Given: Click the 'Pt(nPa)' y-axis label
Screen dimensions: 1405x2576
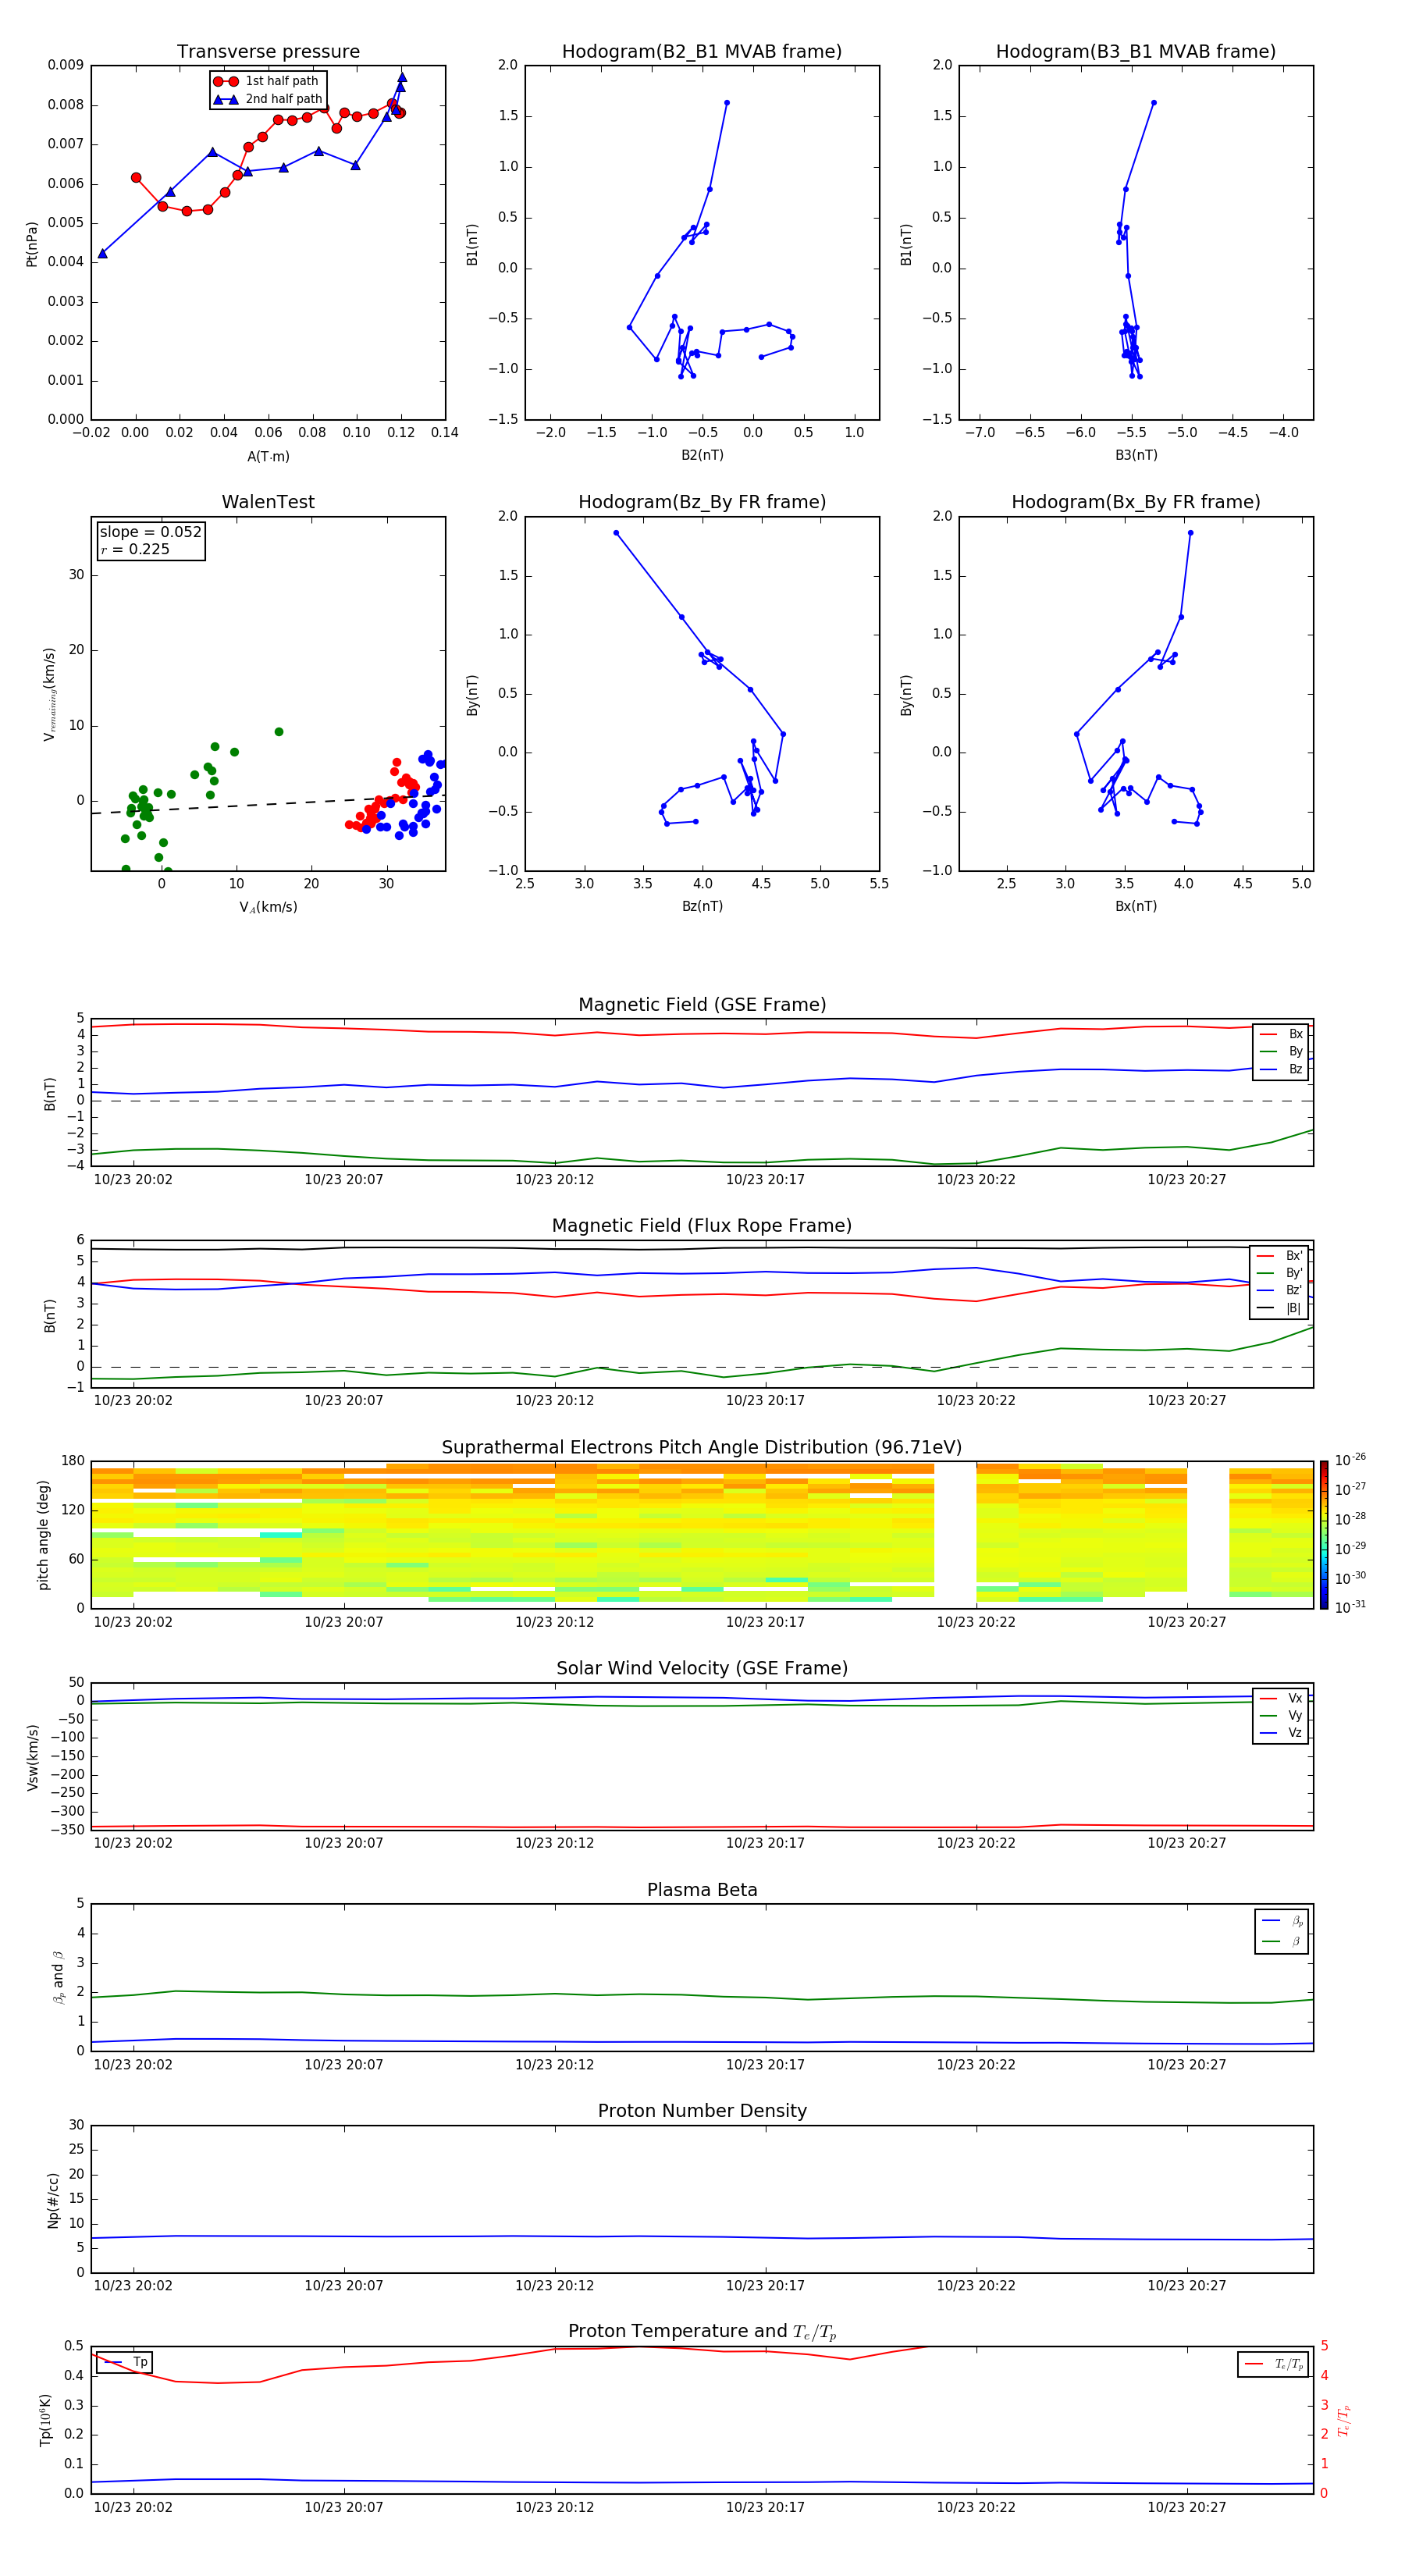Looking at the screenshot, I should [31, 243].
